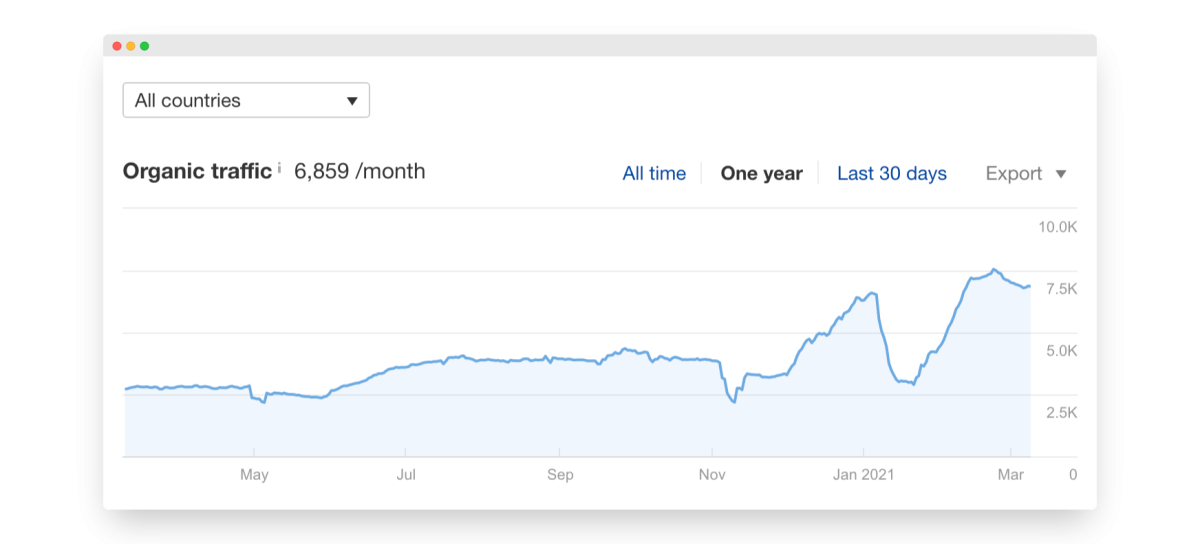Click the yellow minimize window button

point(131,46)
